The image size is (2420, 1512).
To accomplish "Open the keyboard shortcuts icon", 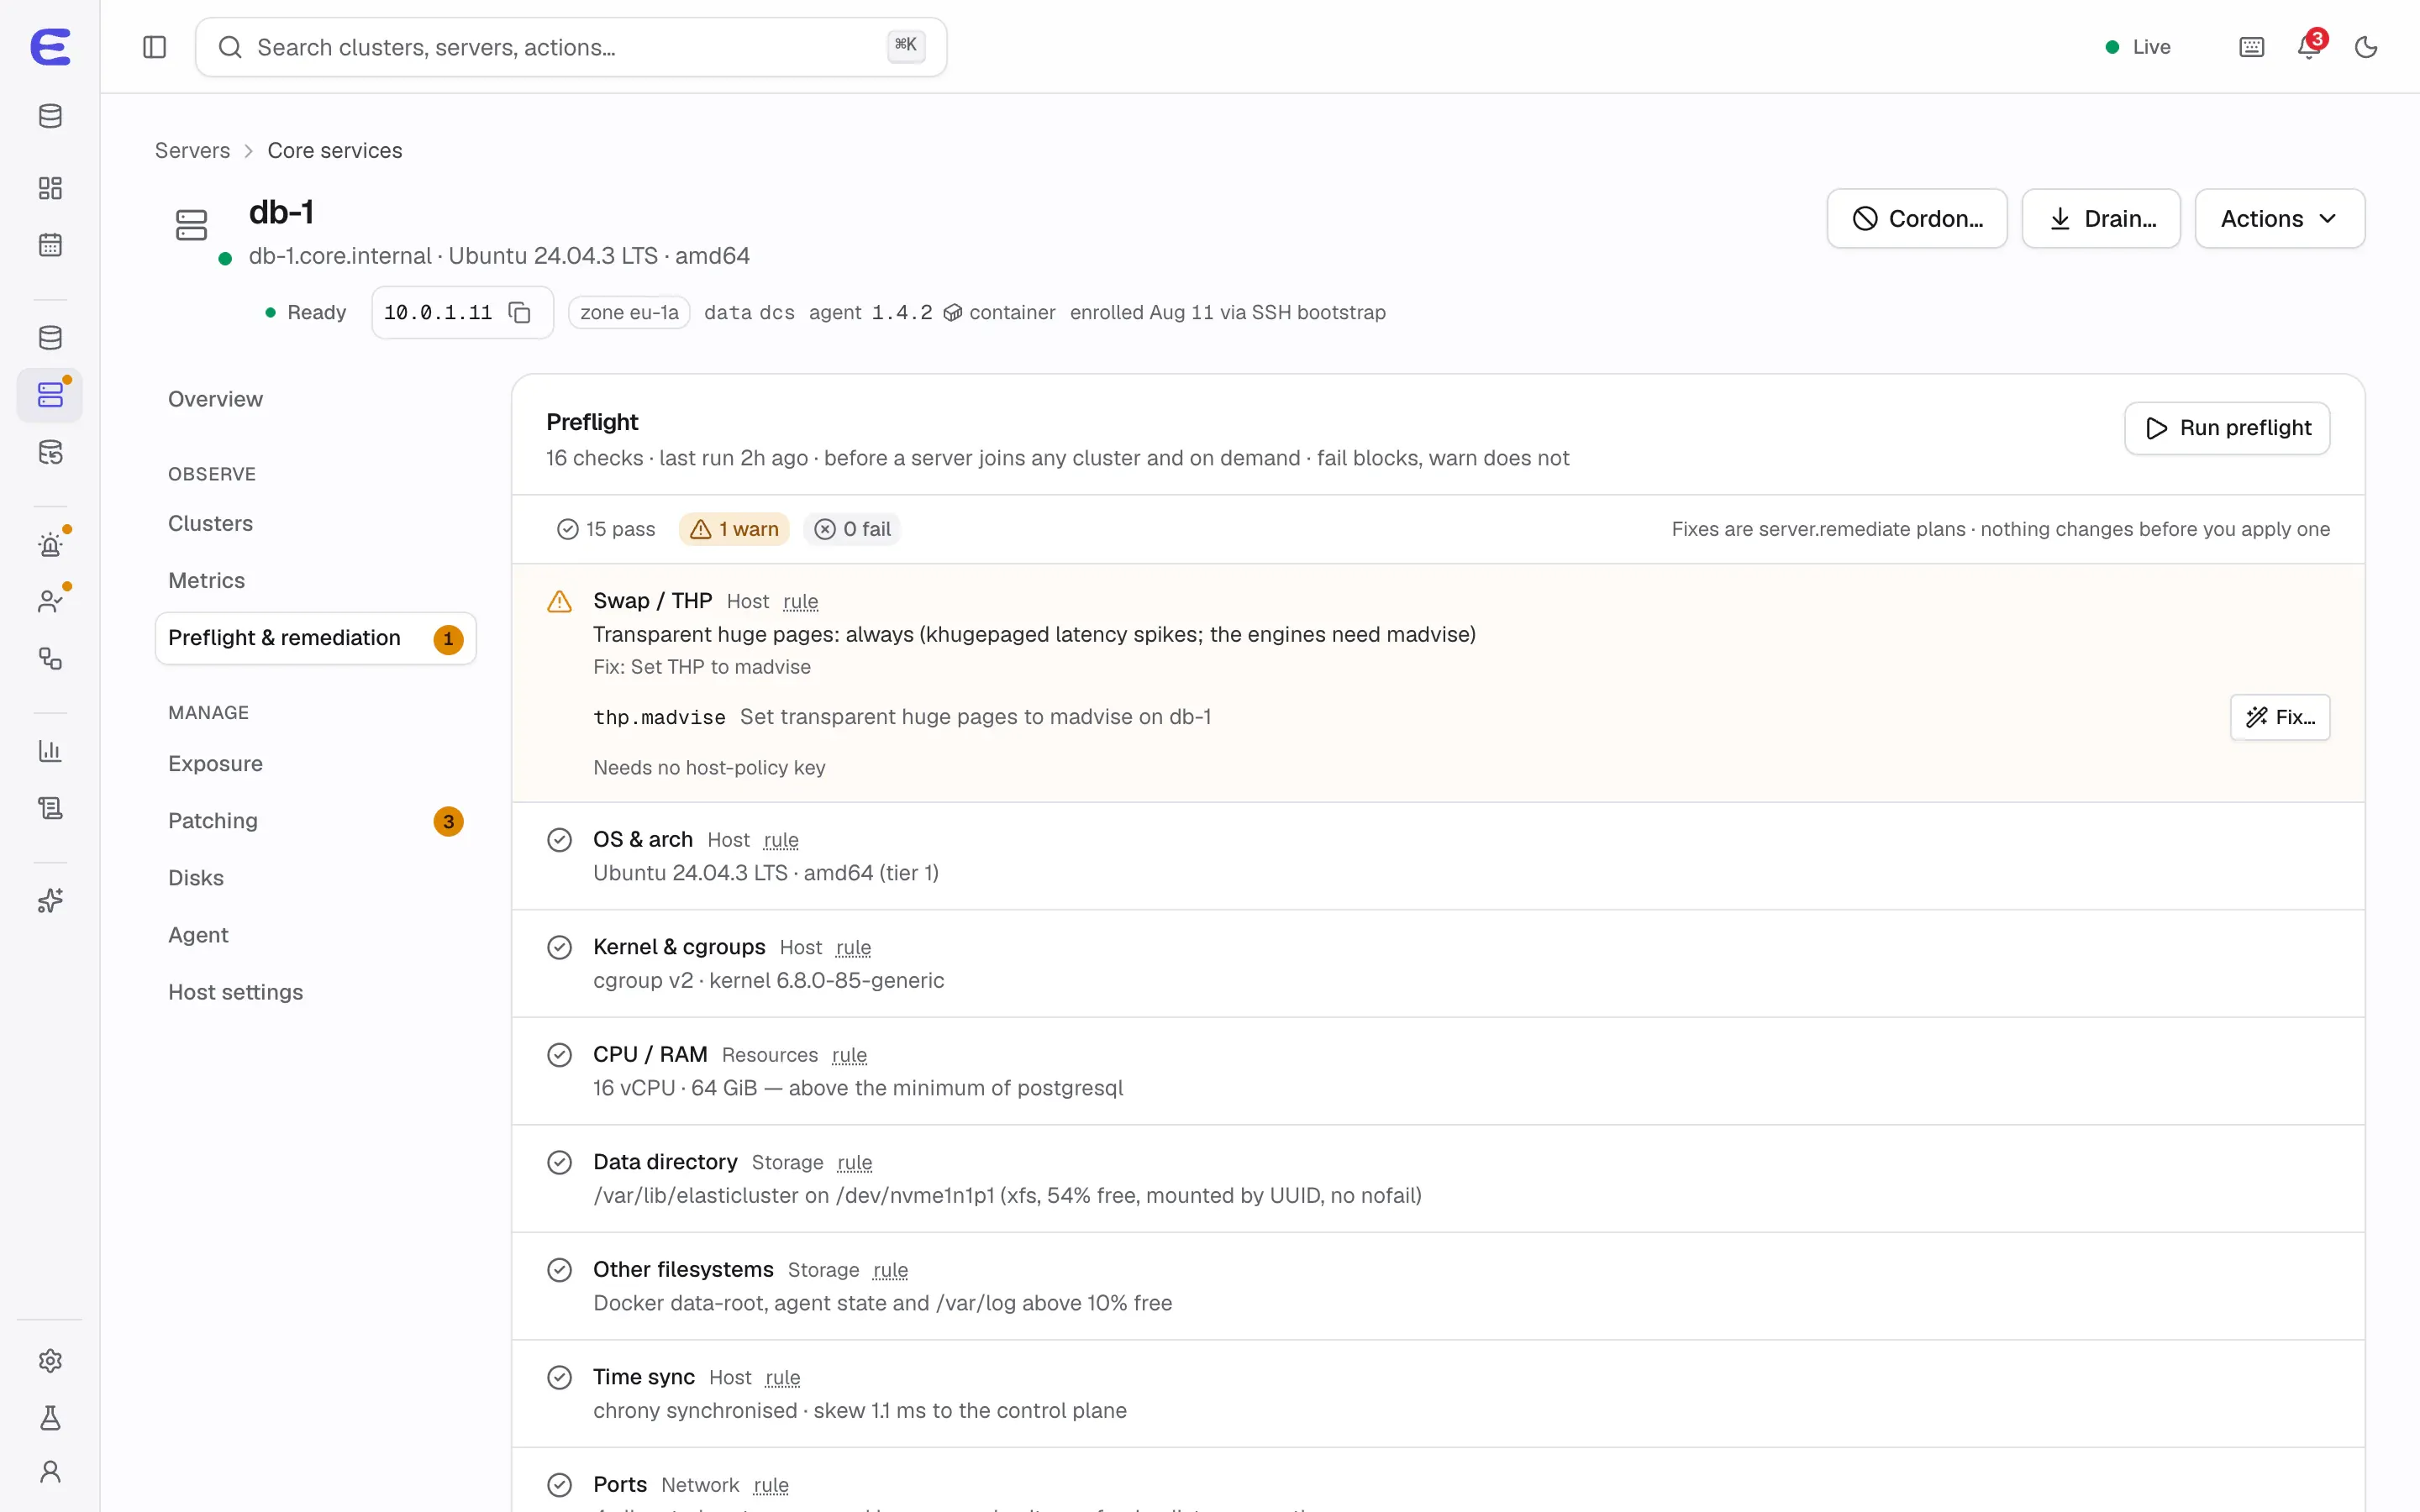I will (2251, 47).
